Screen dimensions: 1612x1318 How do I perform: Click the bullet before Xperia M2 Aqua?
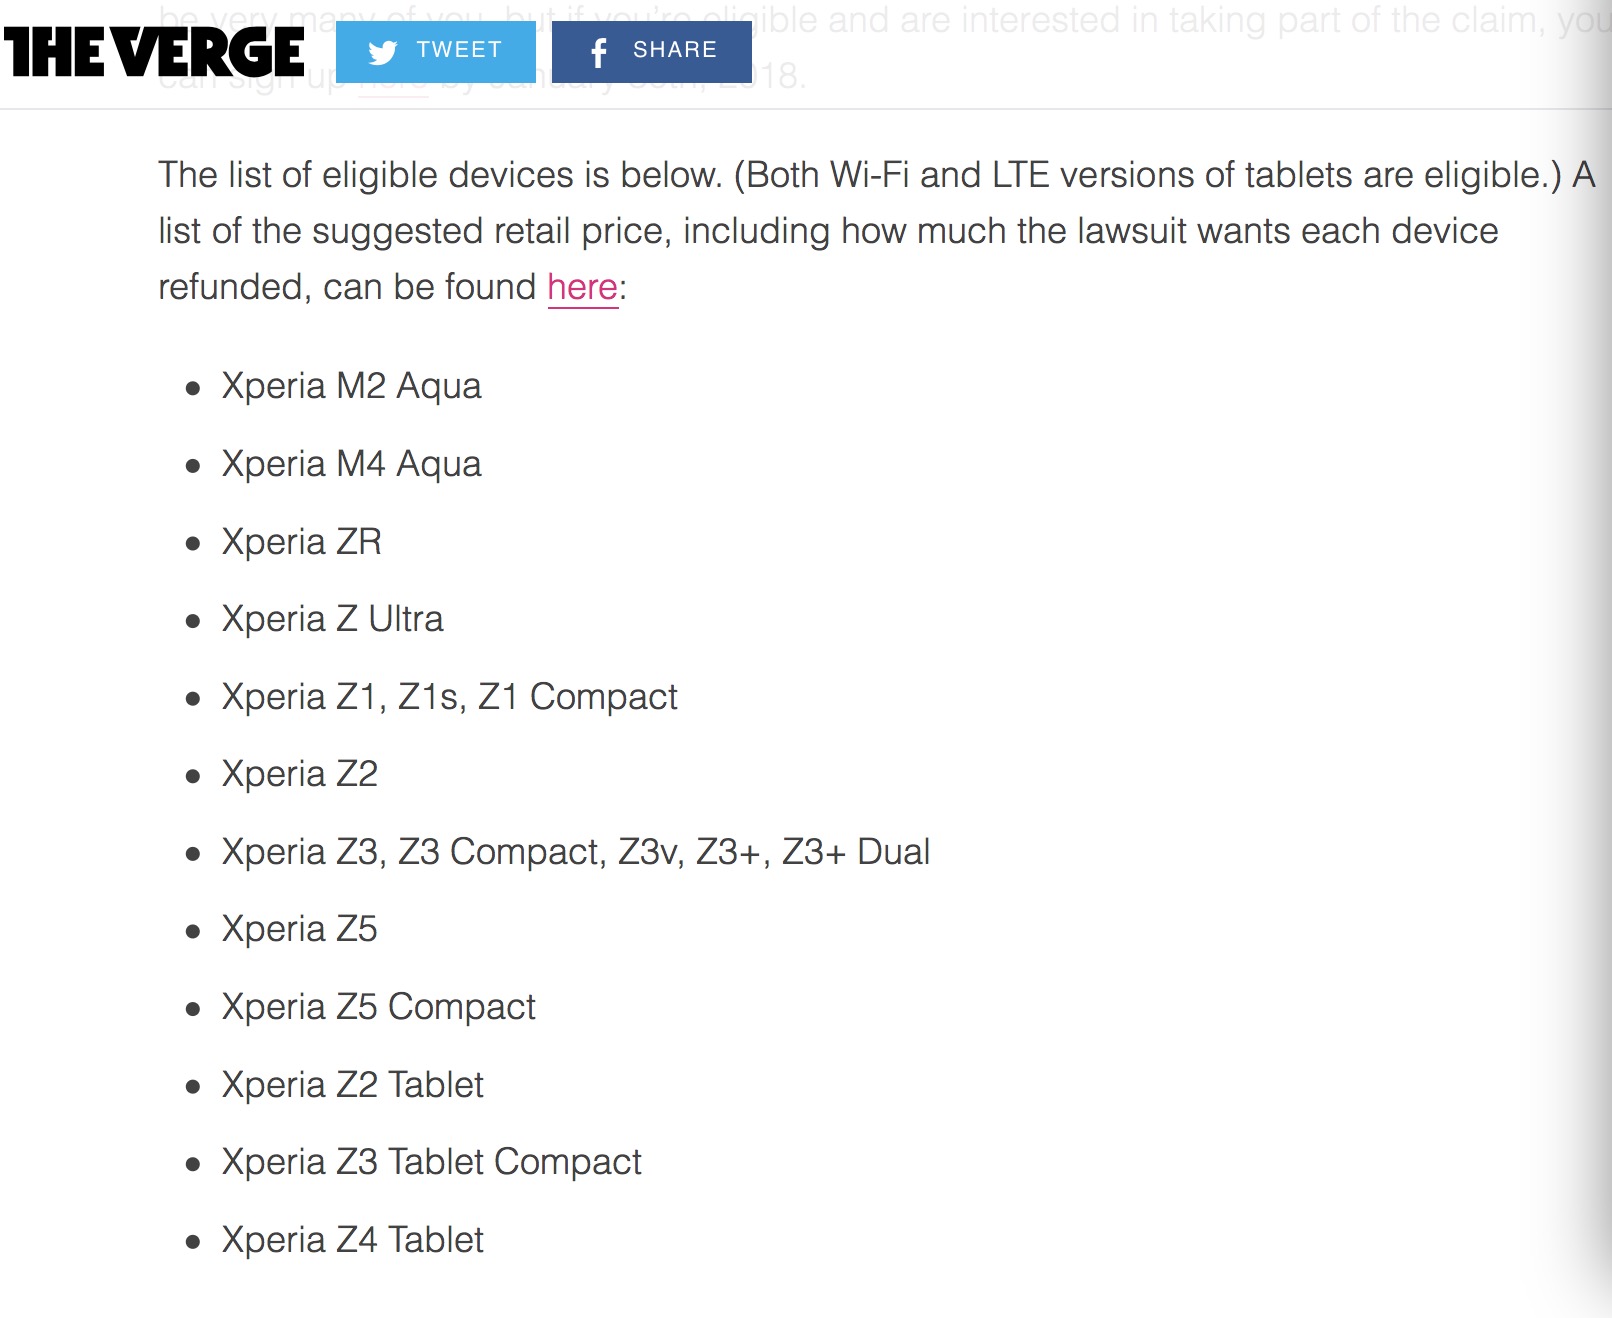tap(193, 388)
